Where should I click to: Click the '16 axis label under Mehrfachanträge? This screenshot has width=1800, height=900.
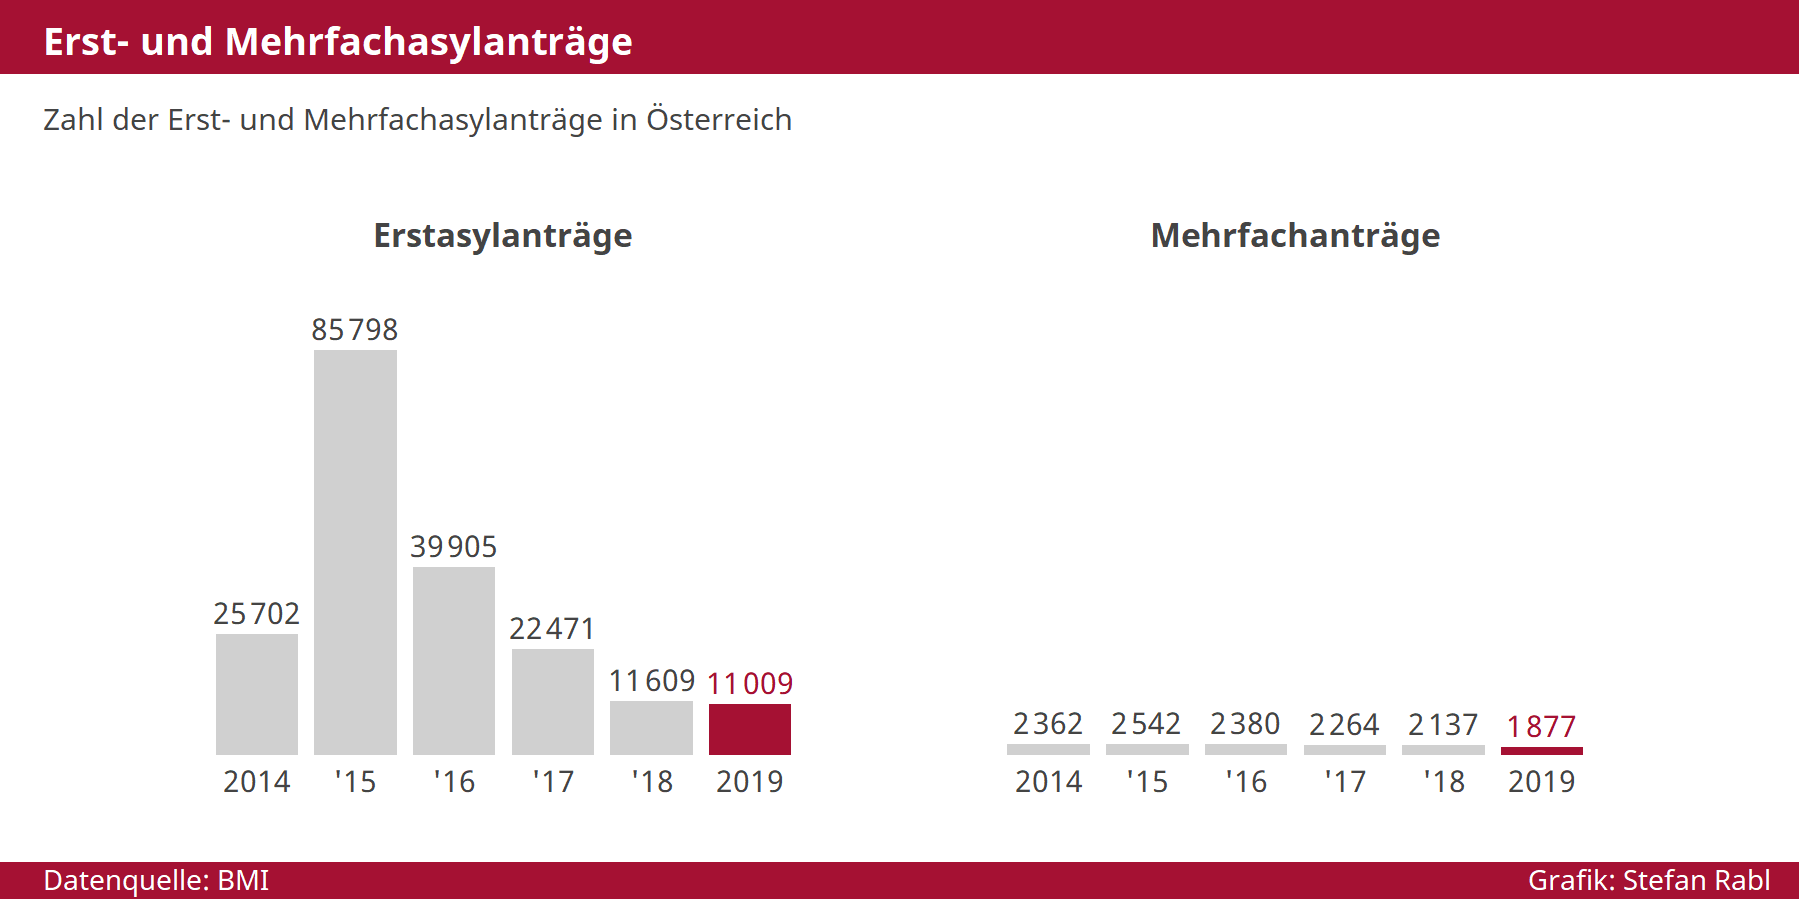1246,782
